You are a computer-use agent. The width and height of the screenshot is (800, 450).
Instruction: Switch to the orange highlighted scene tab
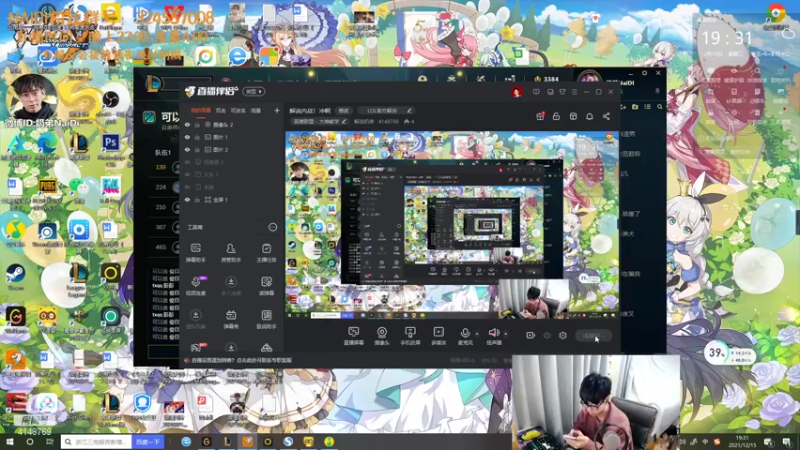point(201,110)
